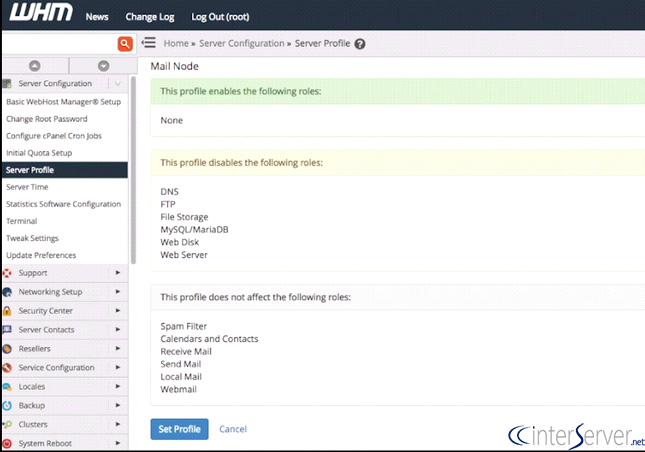Viewport: 645px width, 452px height.
Task: Click the Spam Filter role text
Action: click(183, 326)
